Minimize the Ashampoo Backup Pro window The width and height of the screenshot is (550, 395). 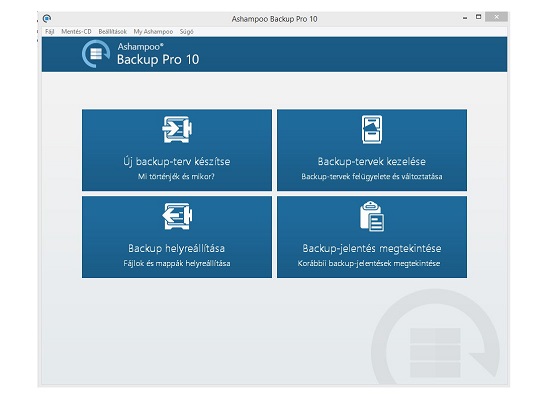(465, 17)
